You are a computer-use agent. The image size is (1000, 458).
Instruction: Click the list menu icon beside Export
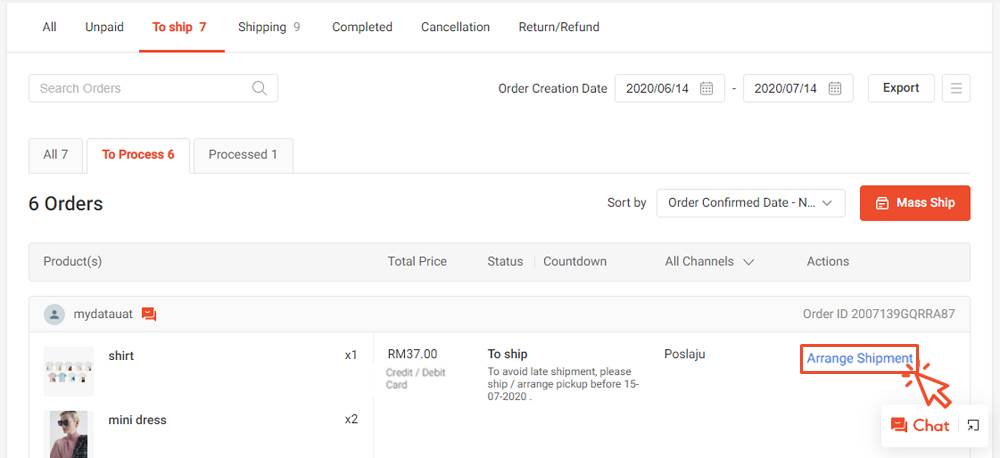(x=956, y=89)
